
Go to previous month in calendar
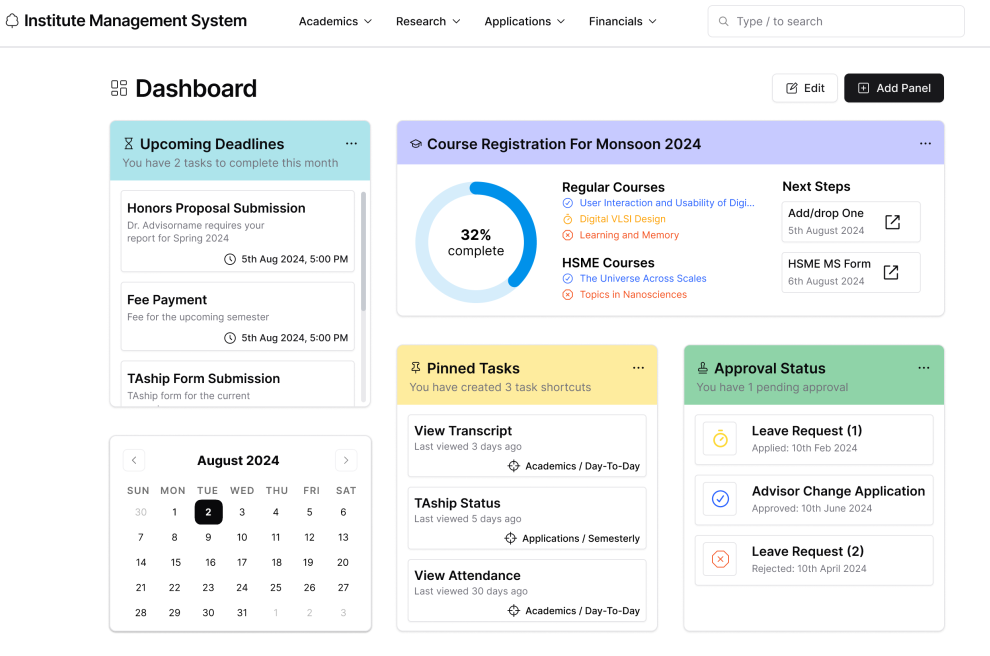click(x=134, y=460)
